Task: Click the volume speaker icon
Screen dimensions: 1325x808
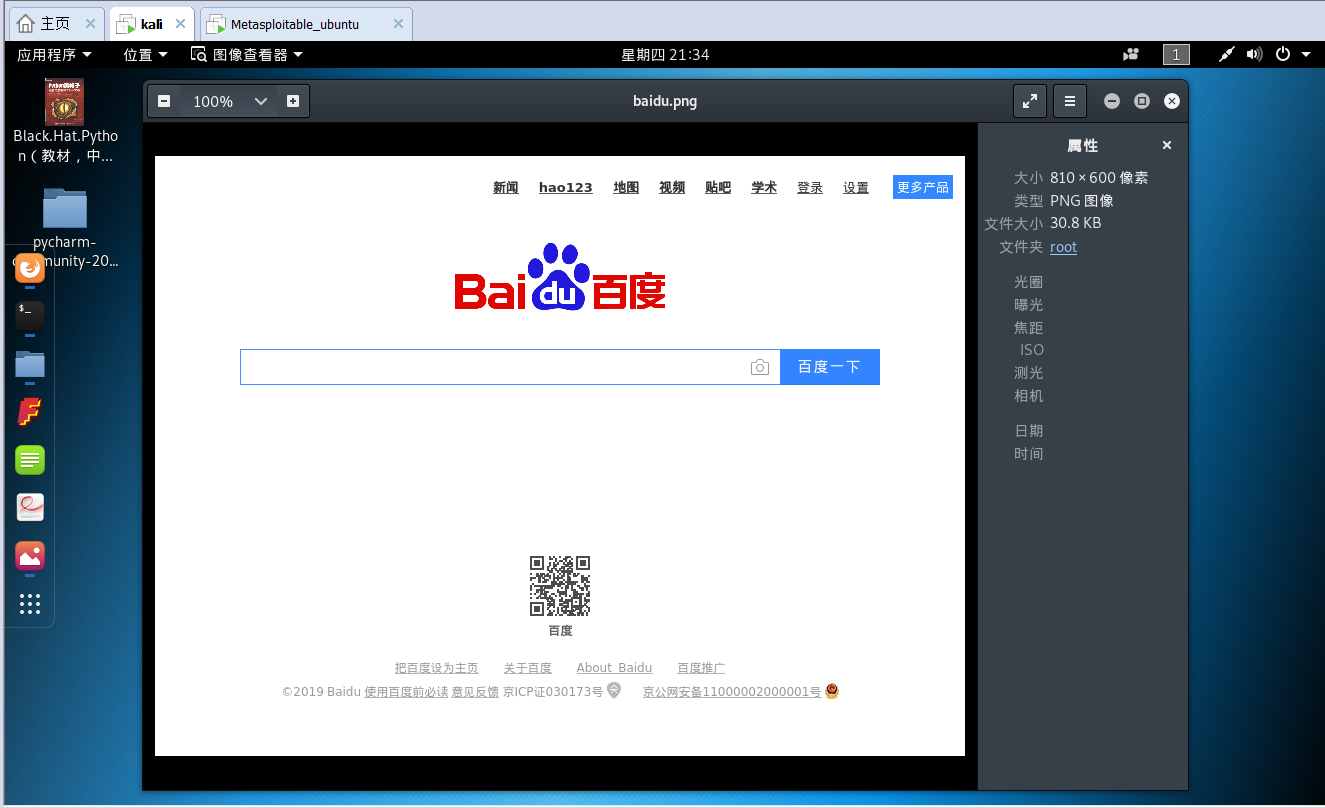Action: (x=1255, y=54)
